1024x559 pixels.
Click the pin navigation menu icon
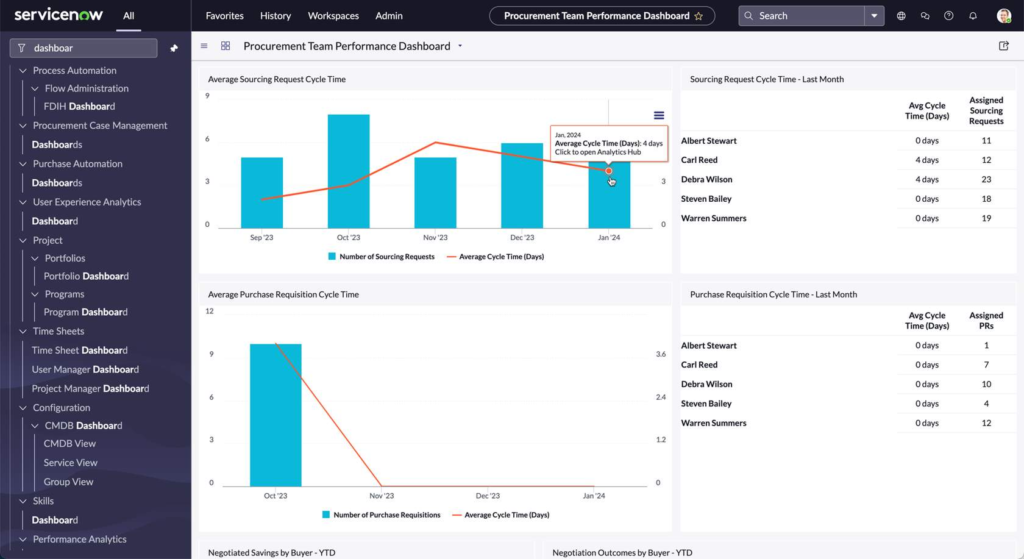[174, 48]
